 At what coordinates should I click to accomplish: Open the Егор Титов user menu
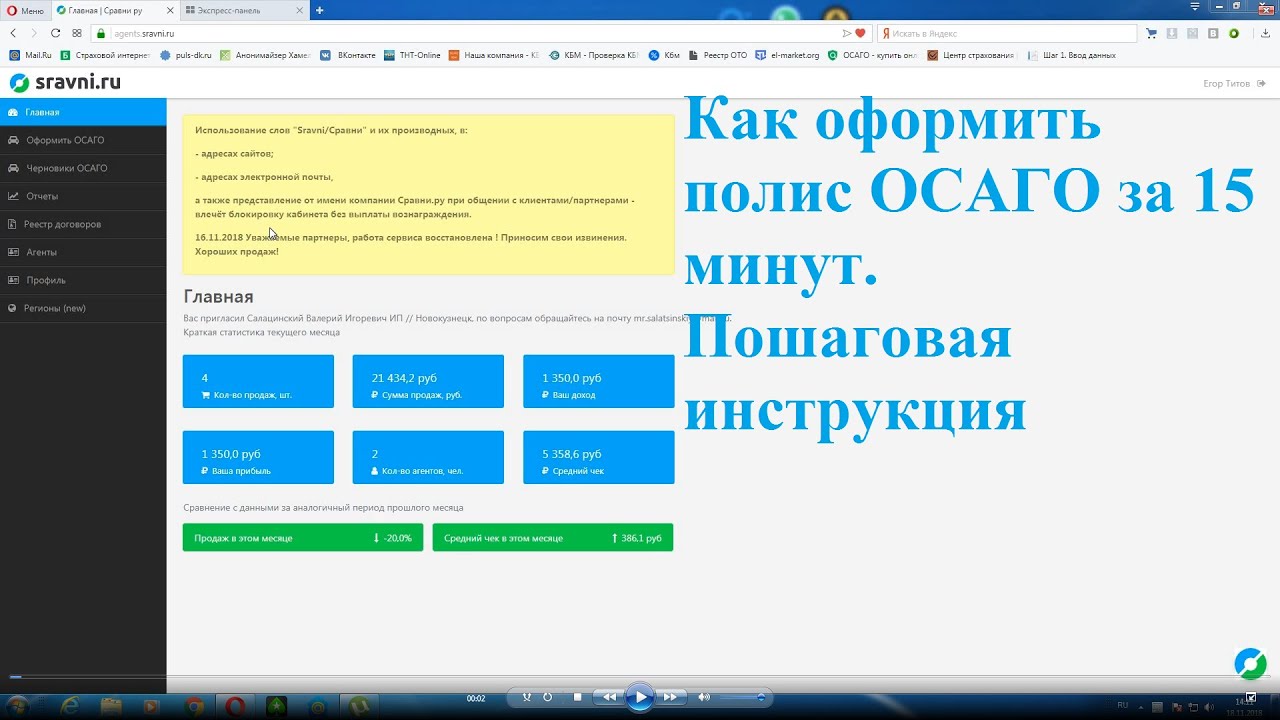[1235, 83]
